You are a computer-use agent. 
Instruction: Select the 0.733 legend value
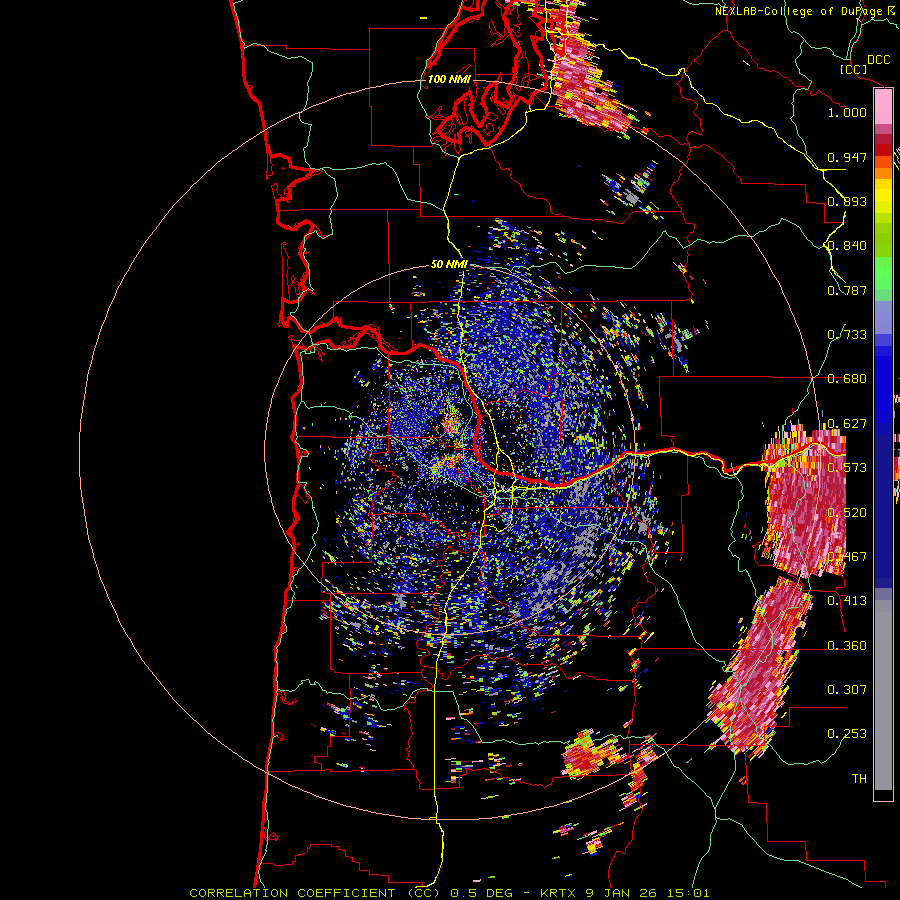[847, 335]
